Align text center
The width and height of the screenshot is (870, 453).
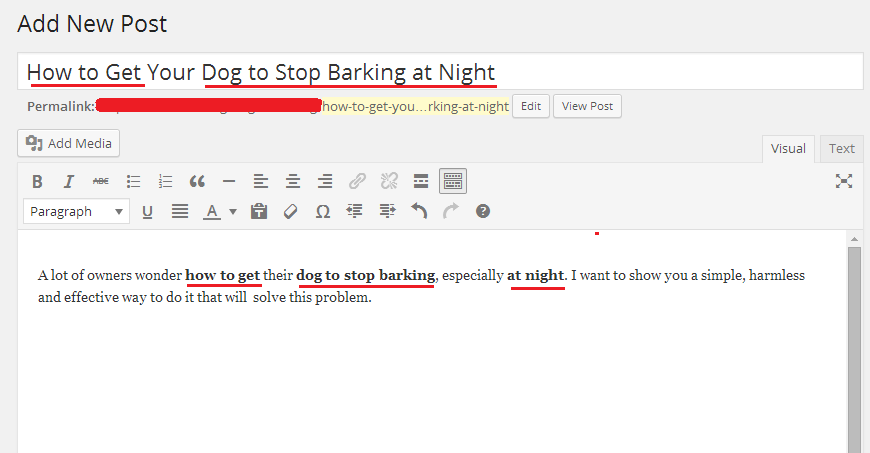click(x=293, y=182)
